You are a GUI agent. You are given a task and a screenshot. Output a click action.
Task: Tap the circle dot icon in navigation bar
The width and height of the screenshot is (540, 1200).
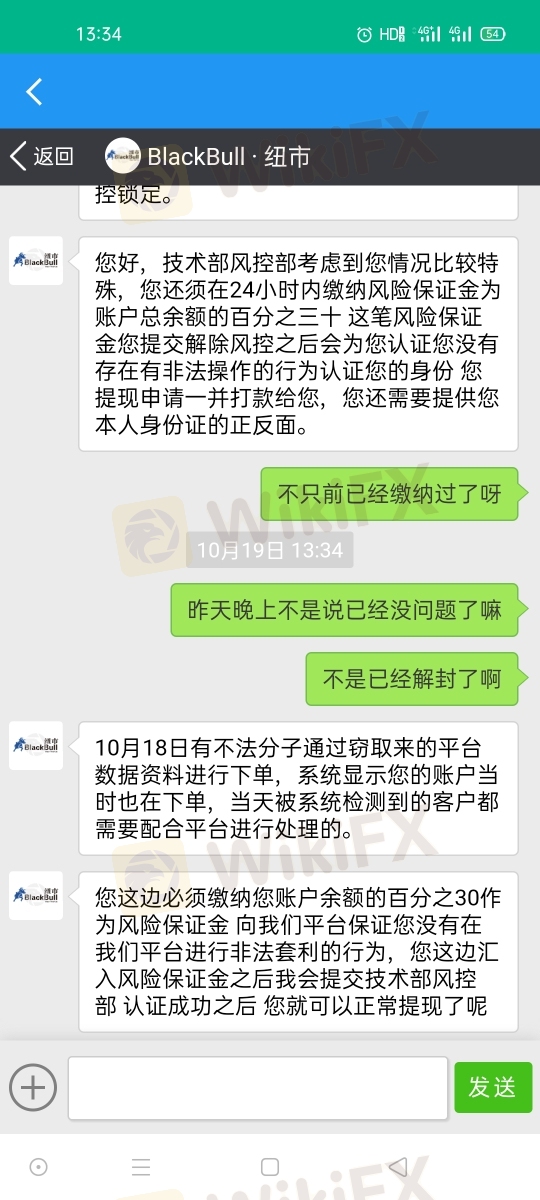pos(38,1166)
